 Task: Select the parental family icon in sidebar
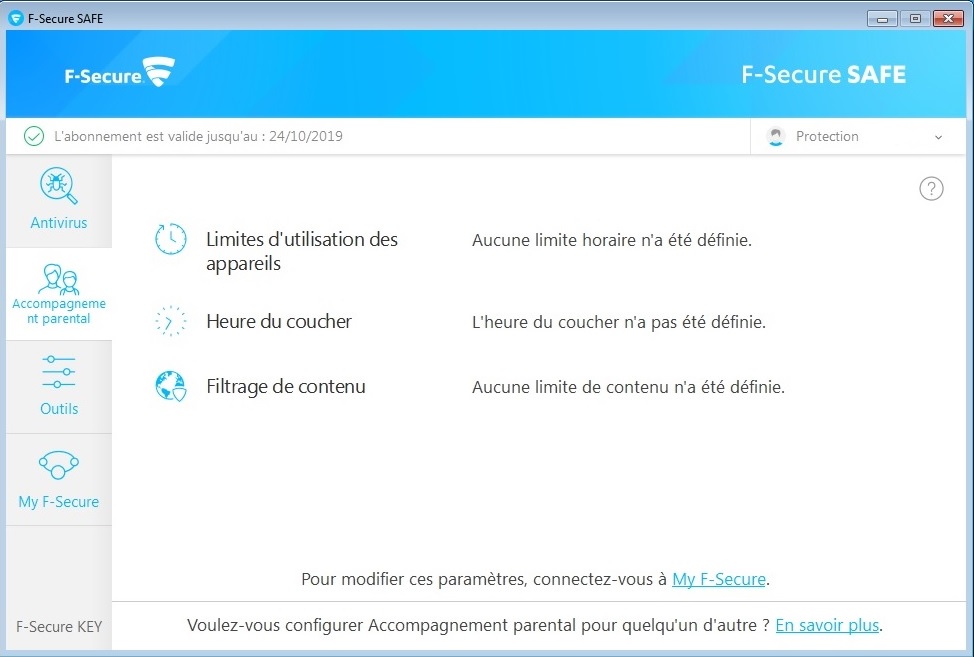[58, 279]
